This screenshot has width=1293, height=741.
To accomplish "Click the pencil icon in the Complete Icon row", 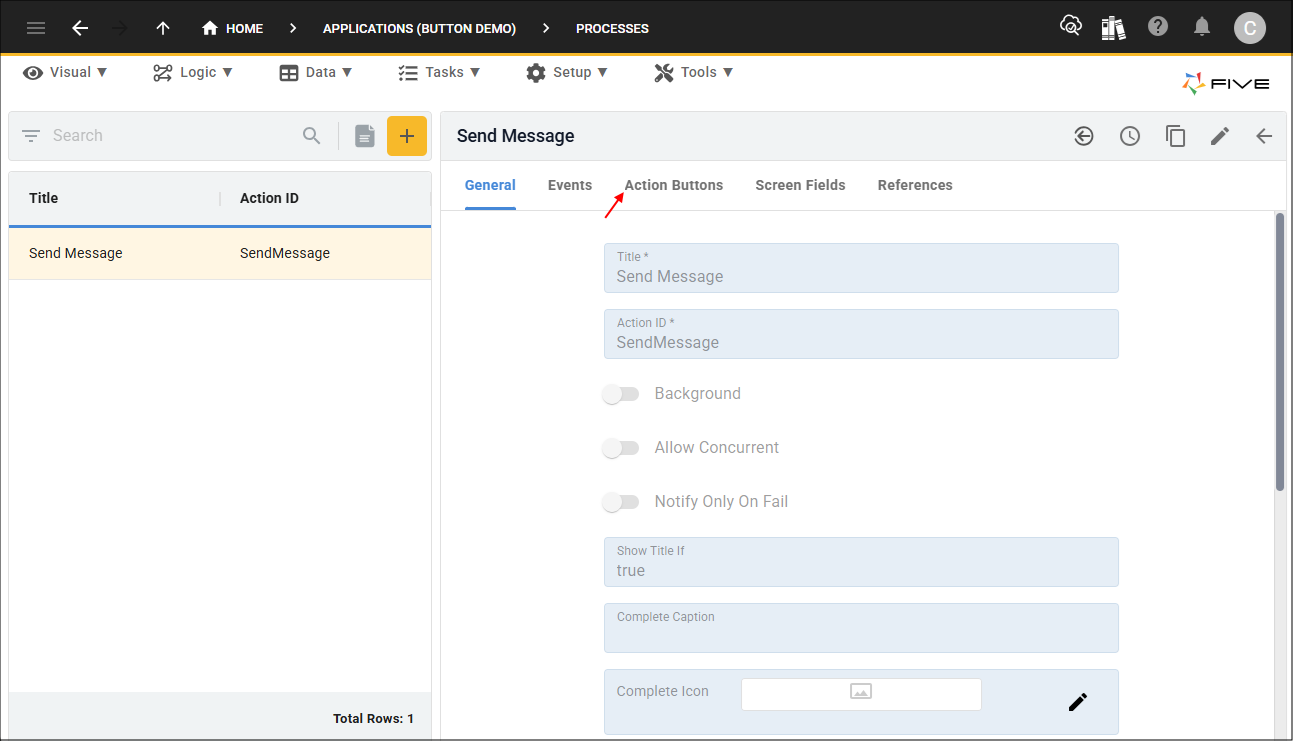I will [1077, 702].
